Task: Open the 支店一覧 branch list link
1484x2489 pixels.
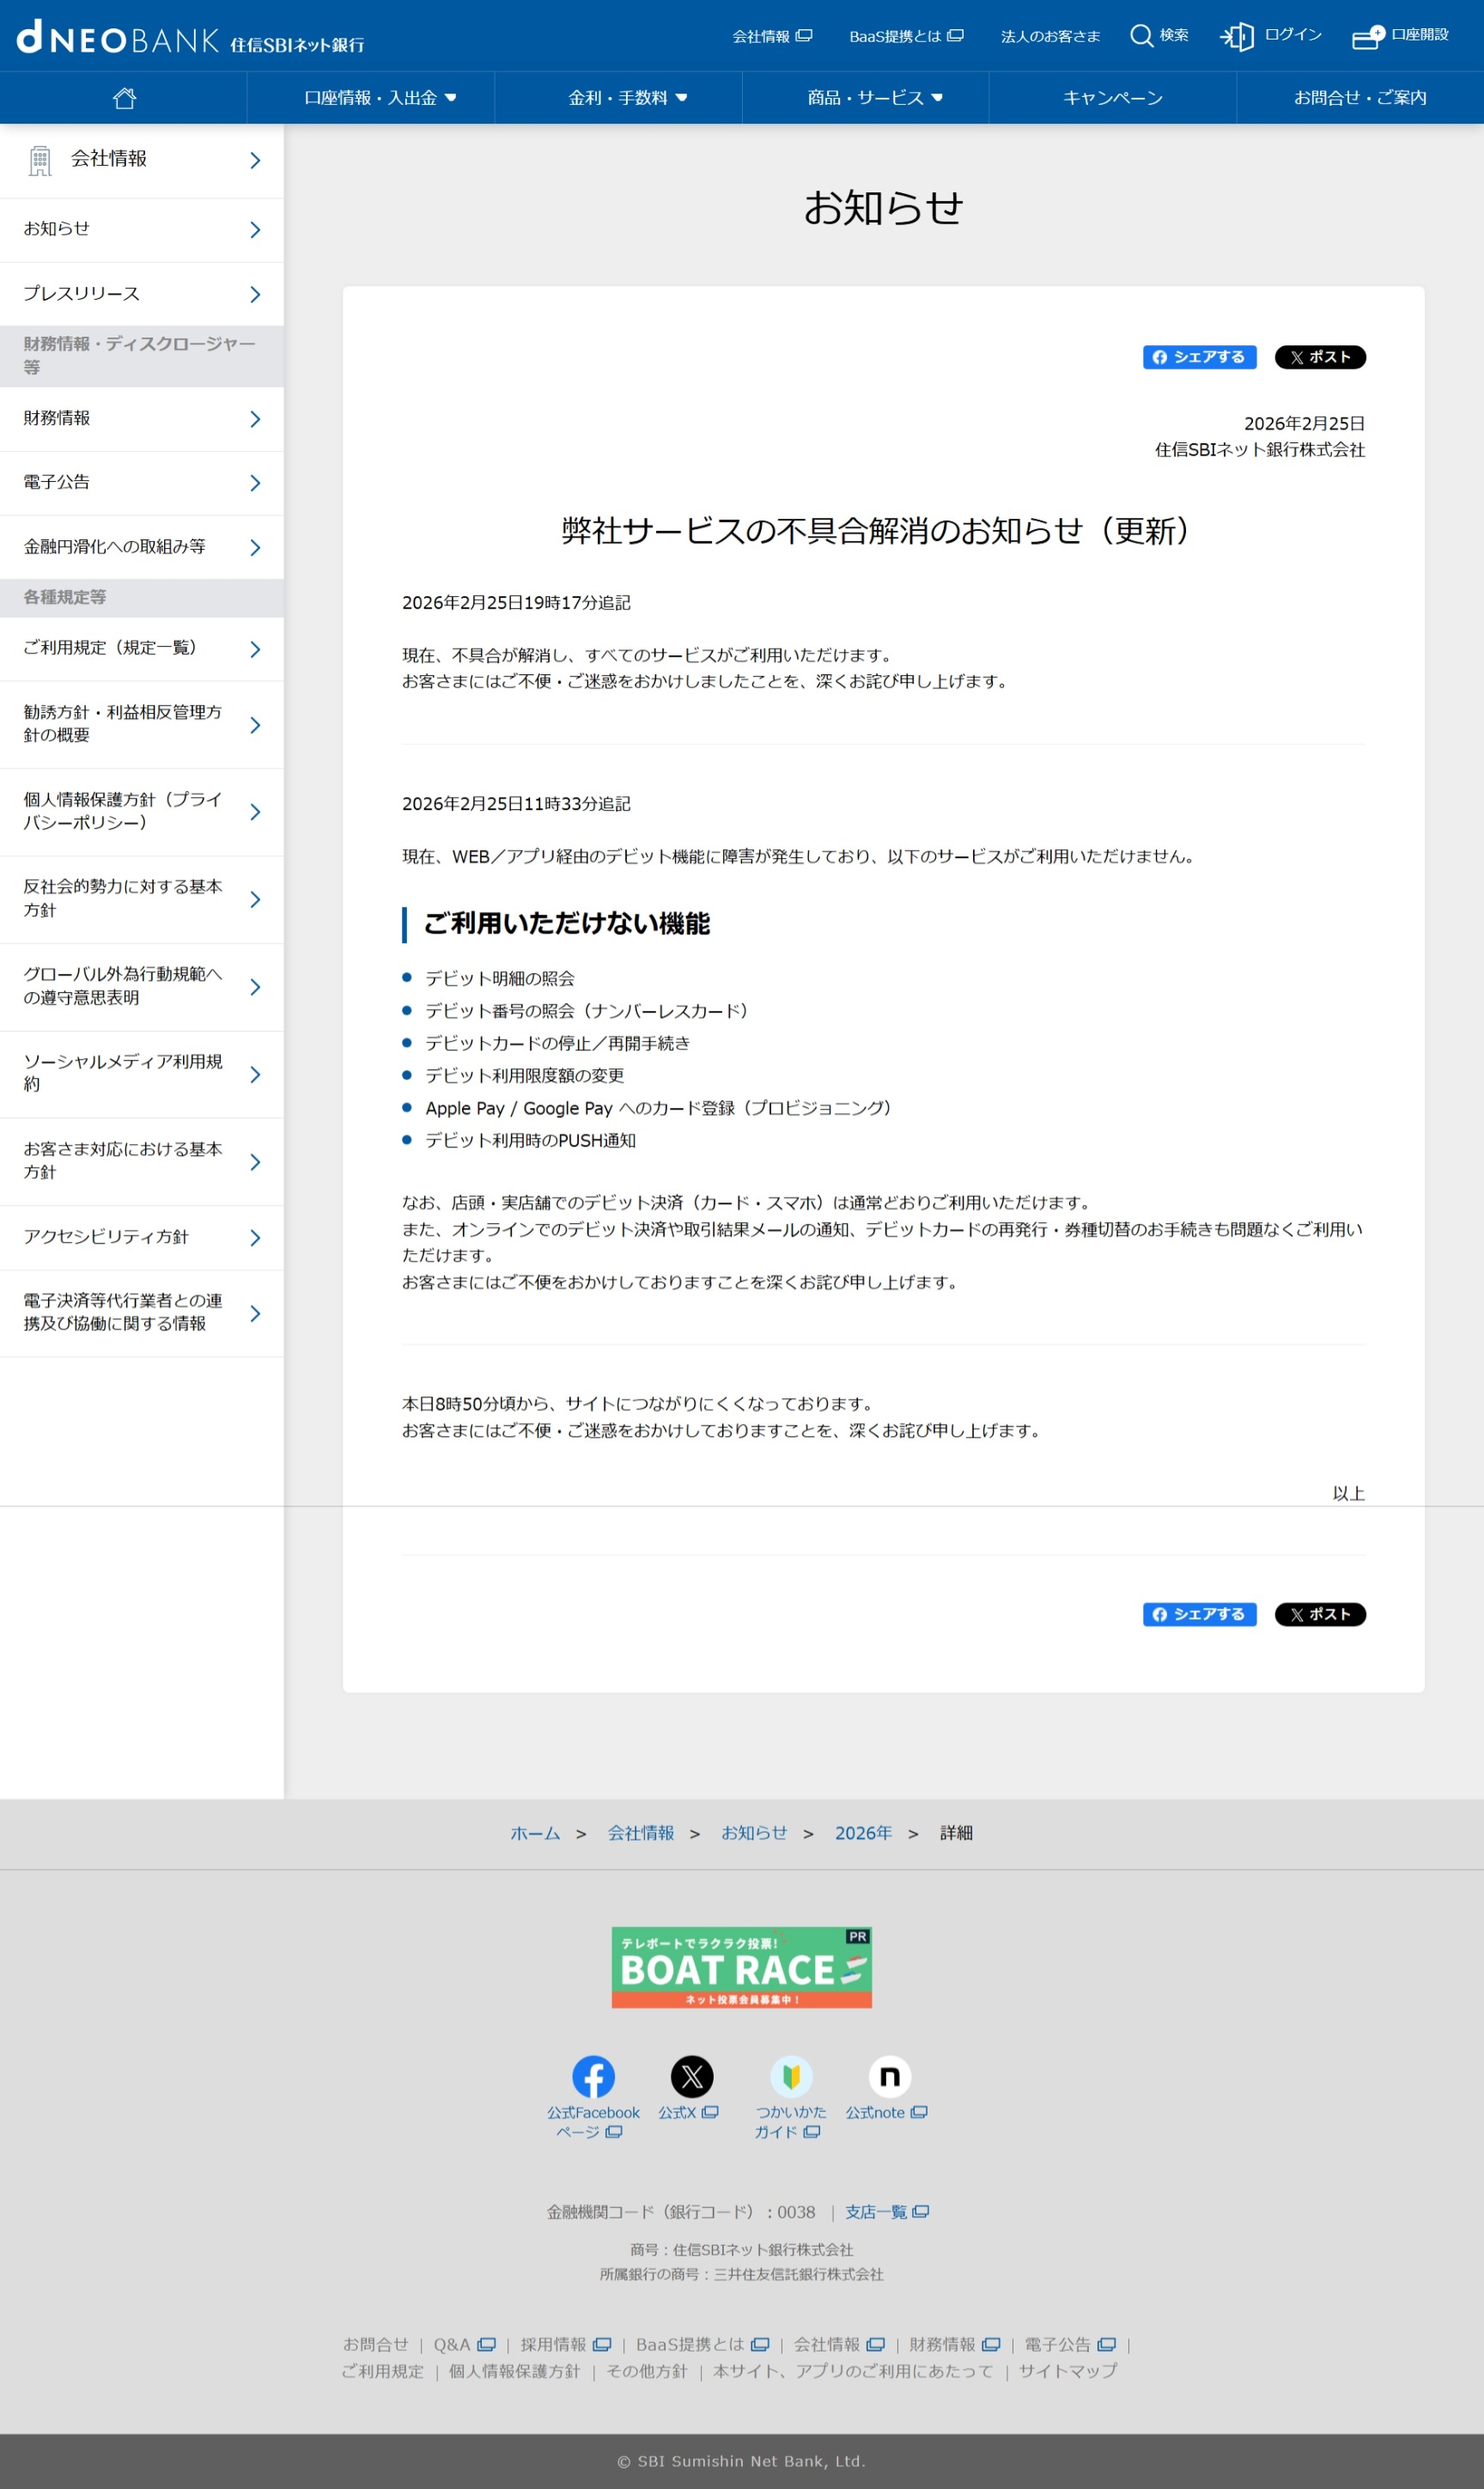Action: coord(886,2212)
